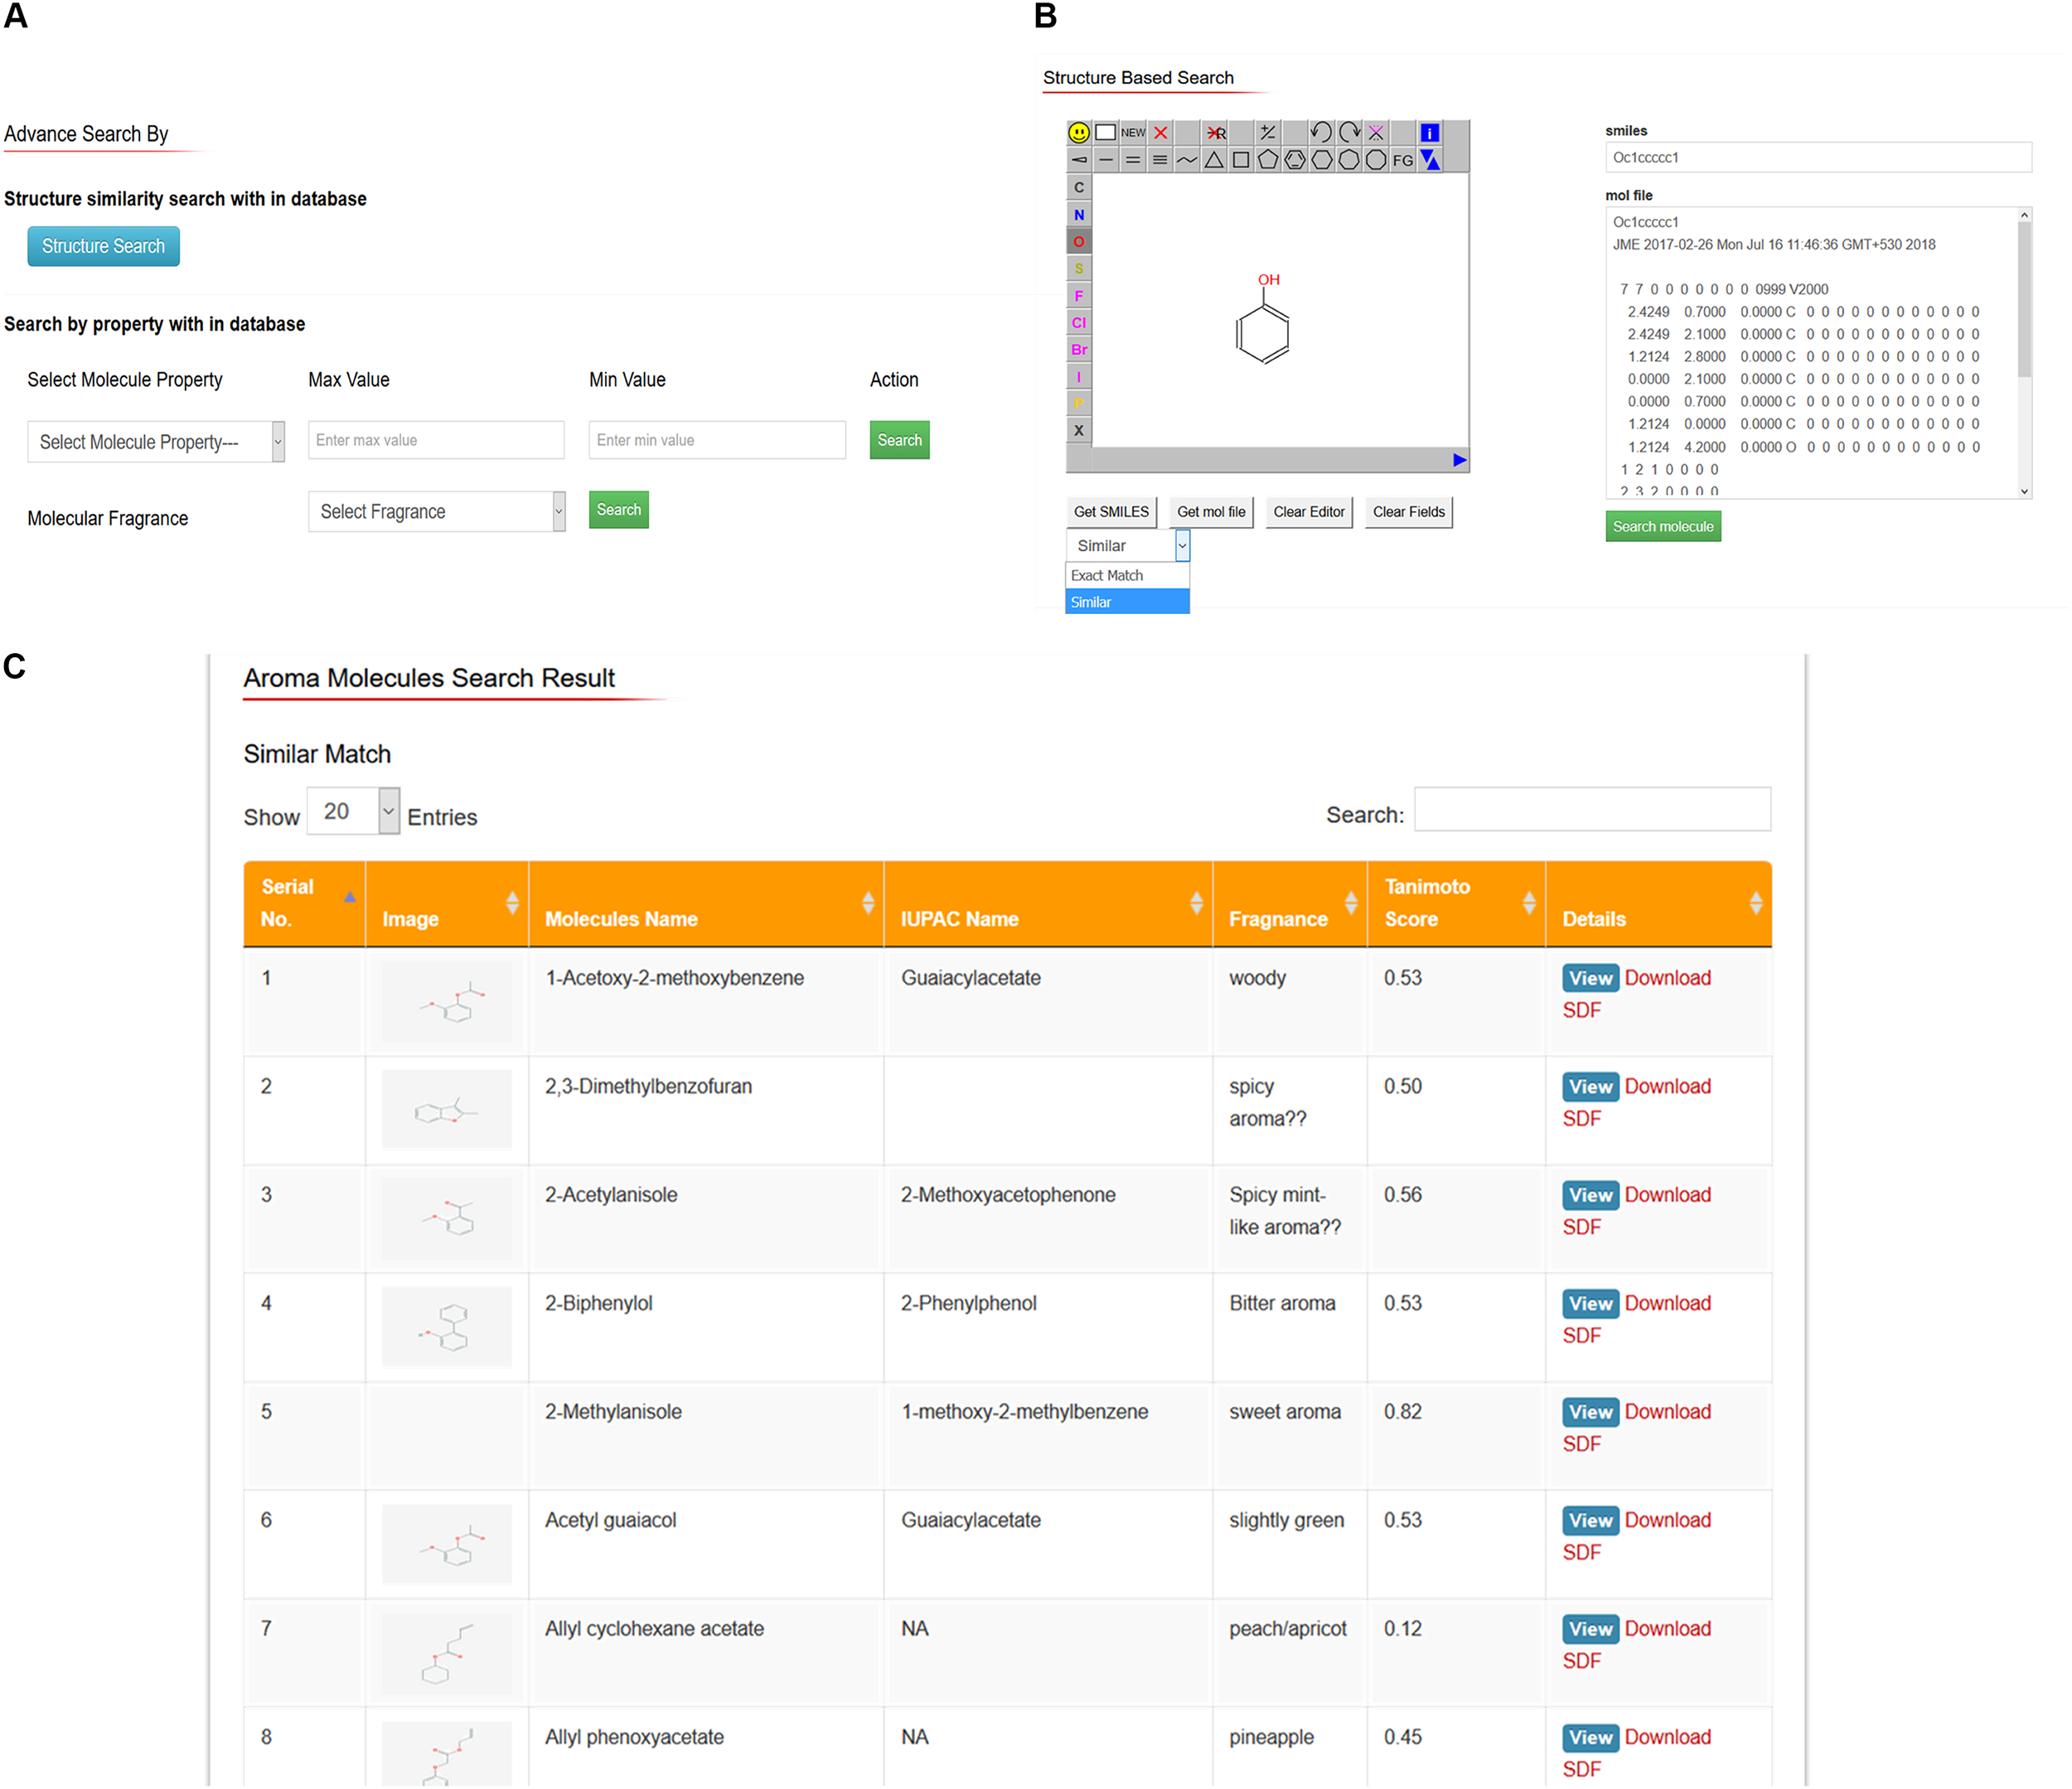Pick the Bromine atom button
This screenshot has height=1789, width=2072.
pos(1079,349)
